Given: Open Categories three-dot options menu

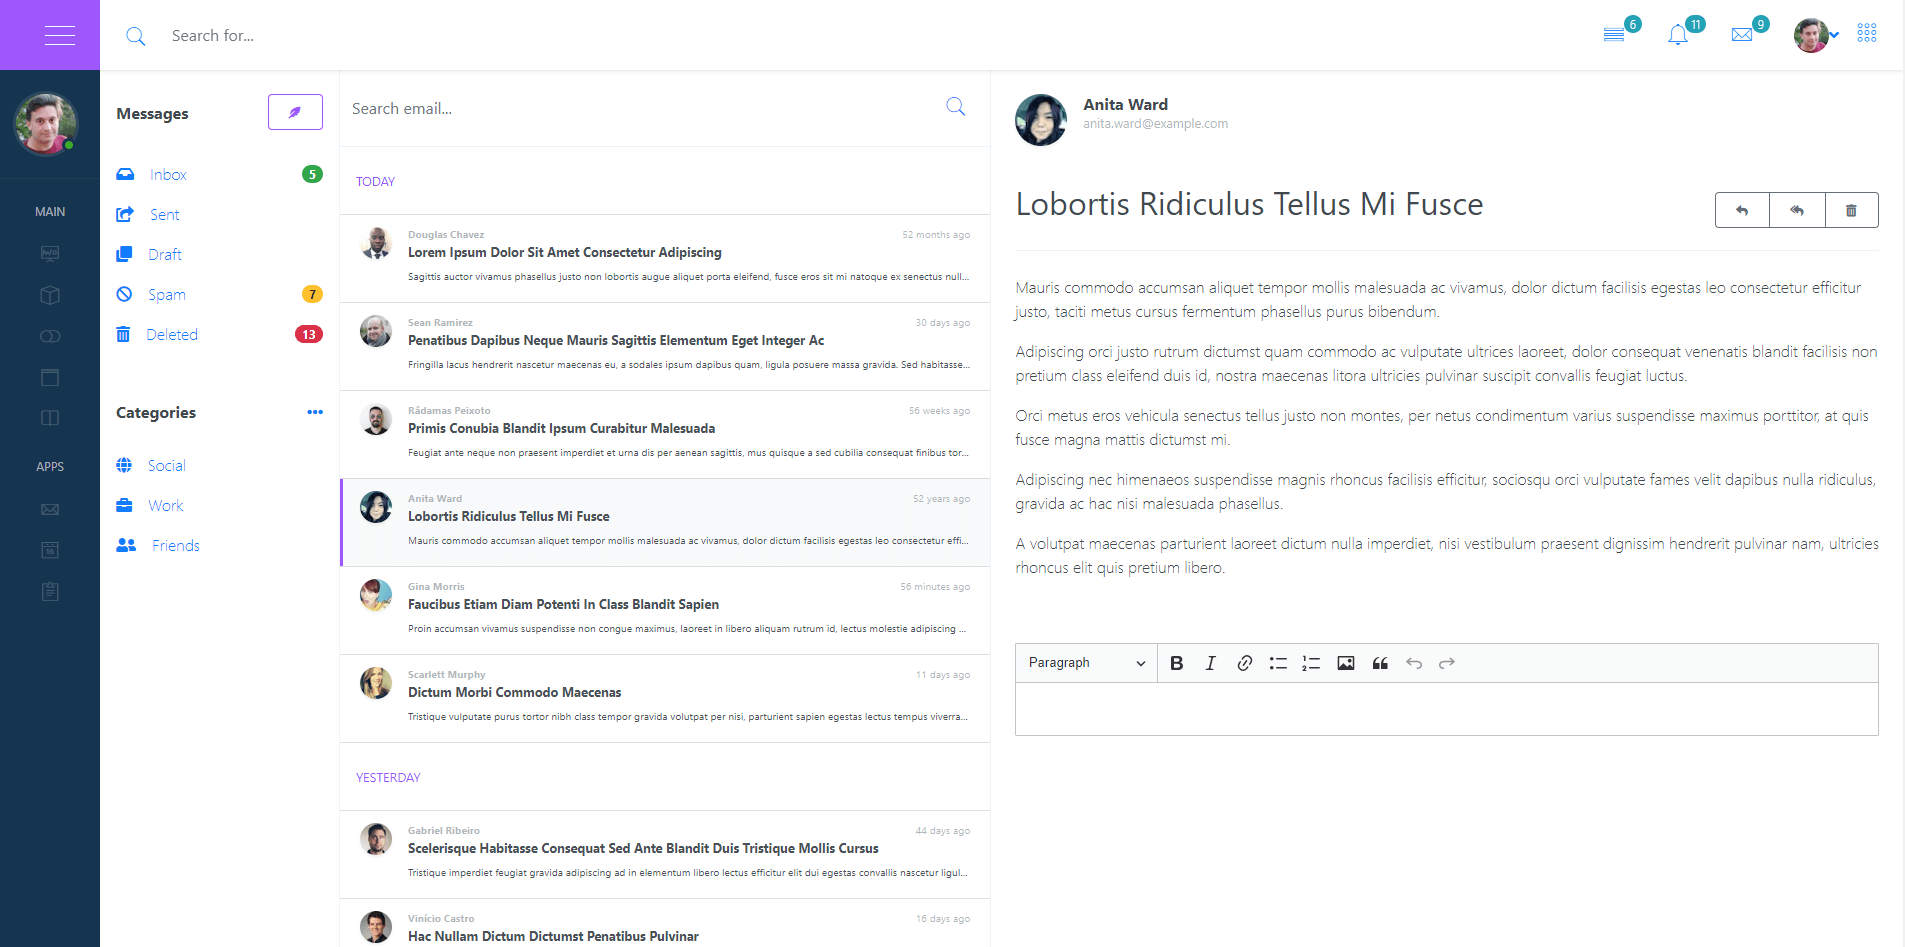Looking at the screenshot, I should click(315, 412).
